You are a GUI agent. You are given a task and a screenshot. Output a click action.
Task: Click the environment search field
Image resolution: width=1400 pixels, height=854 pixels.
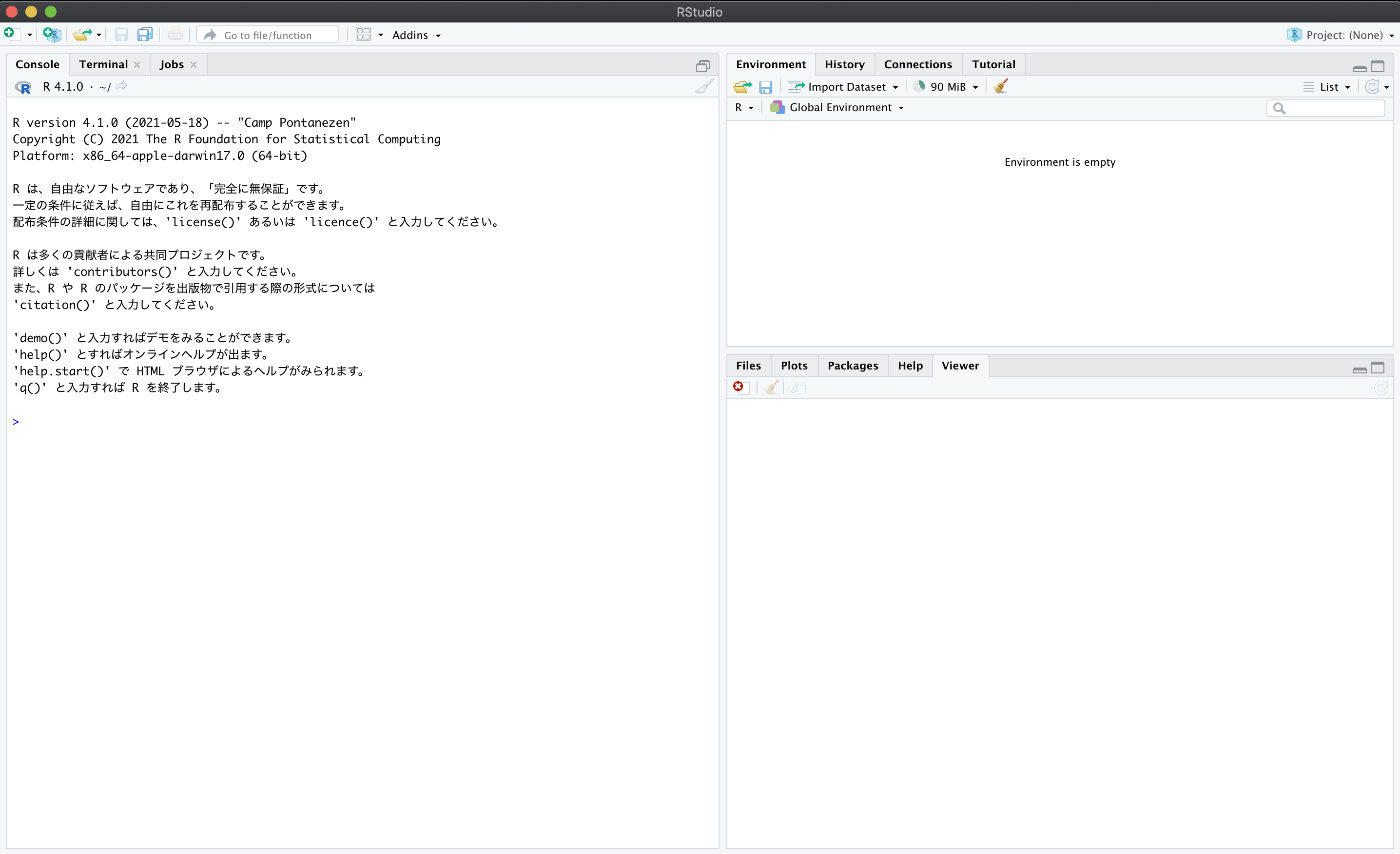point(1326,108)
